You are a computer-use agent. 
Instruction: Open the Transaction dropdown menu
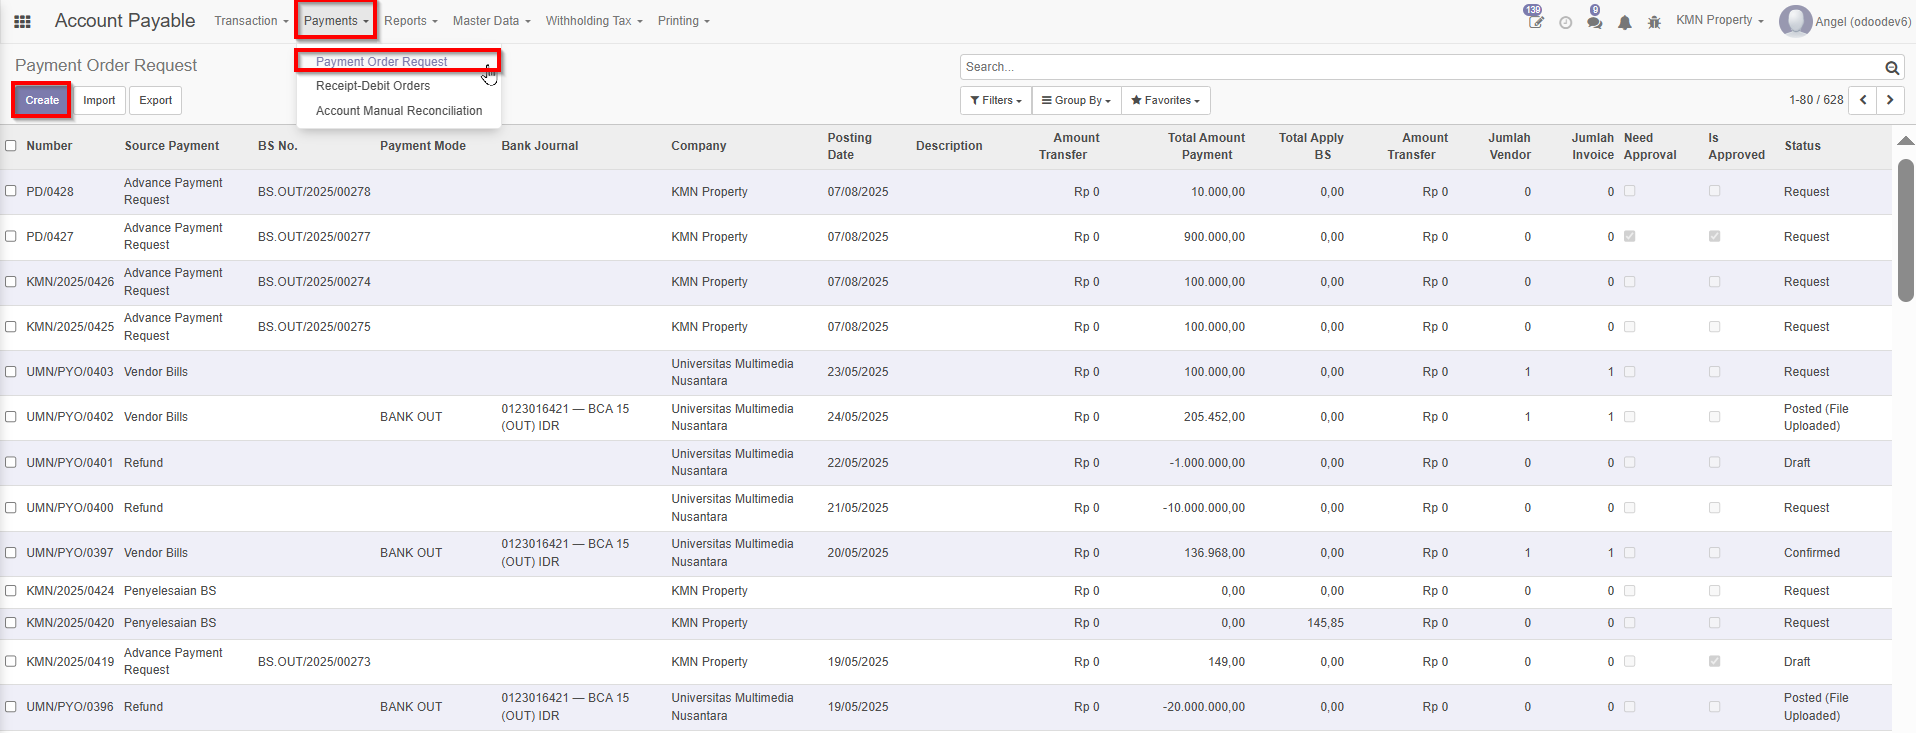point(251,21)
